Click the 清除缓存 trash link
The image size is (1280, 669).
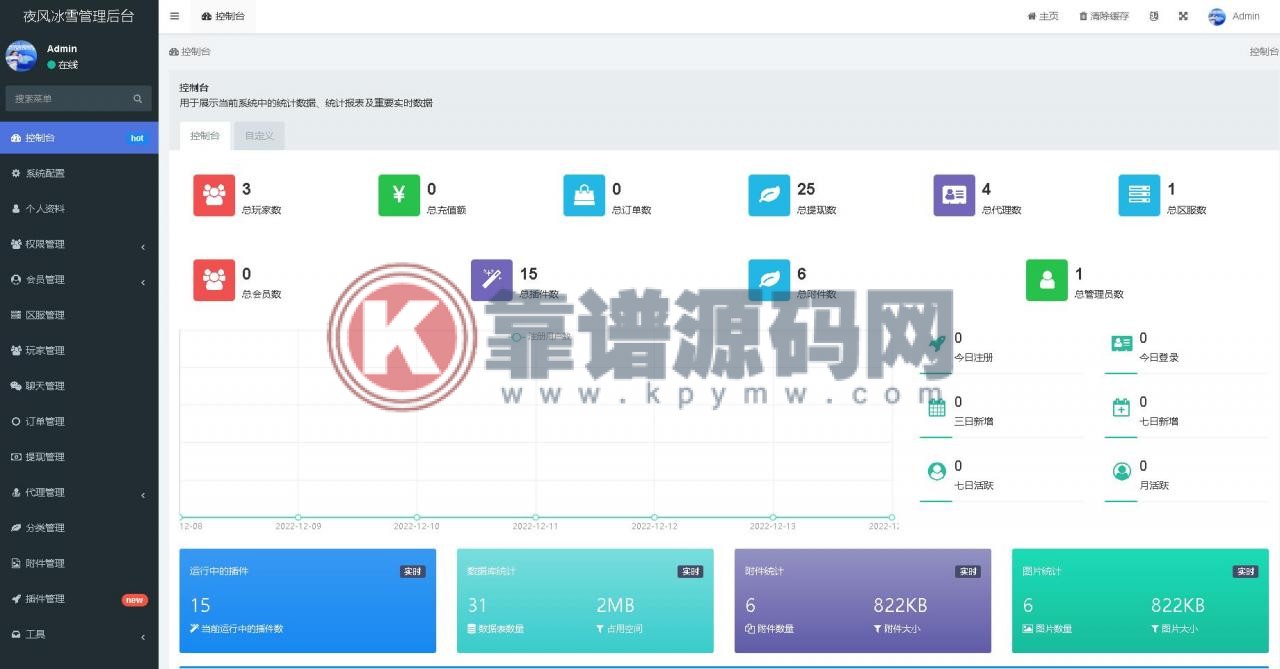[1104, 16]
